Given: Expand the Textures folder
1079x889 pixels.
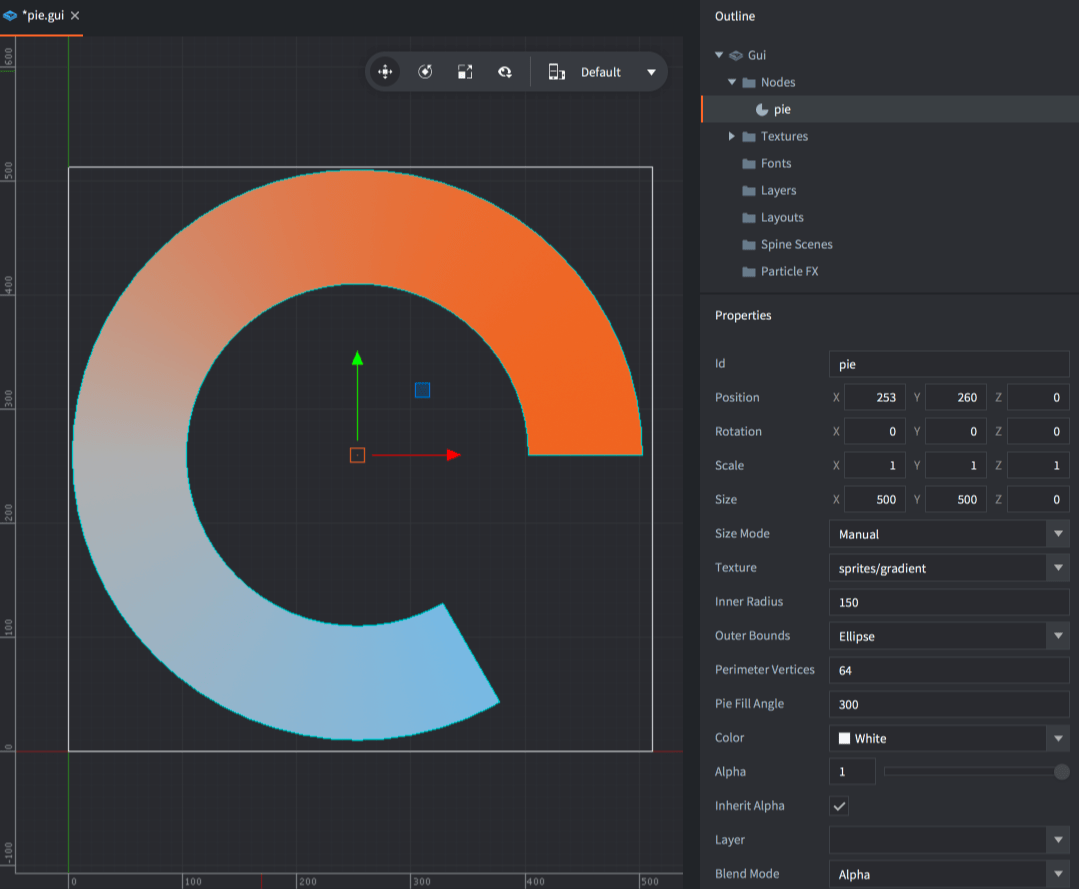Looking at the screenshot, I should coord(732,136).
